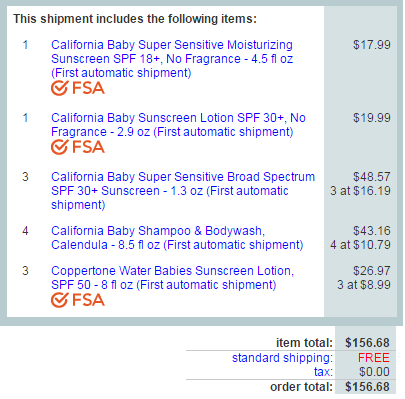Click the standard shipping link
This screenshot has width=405, height=399.
tap(282, 358)
